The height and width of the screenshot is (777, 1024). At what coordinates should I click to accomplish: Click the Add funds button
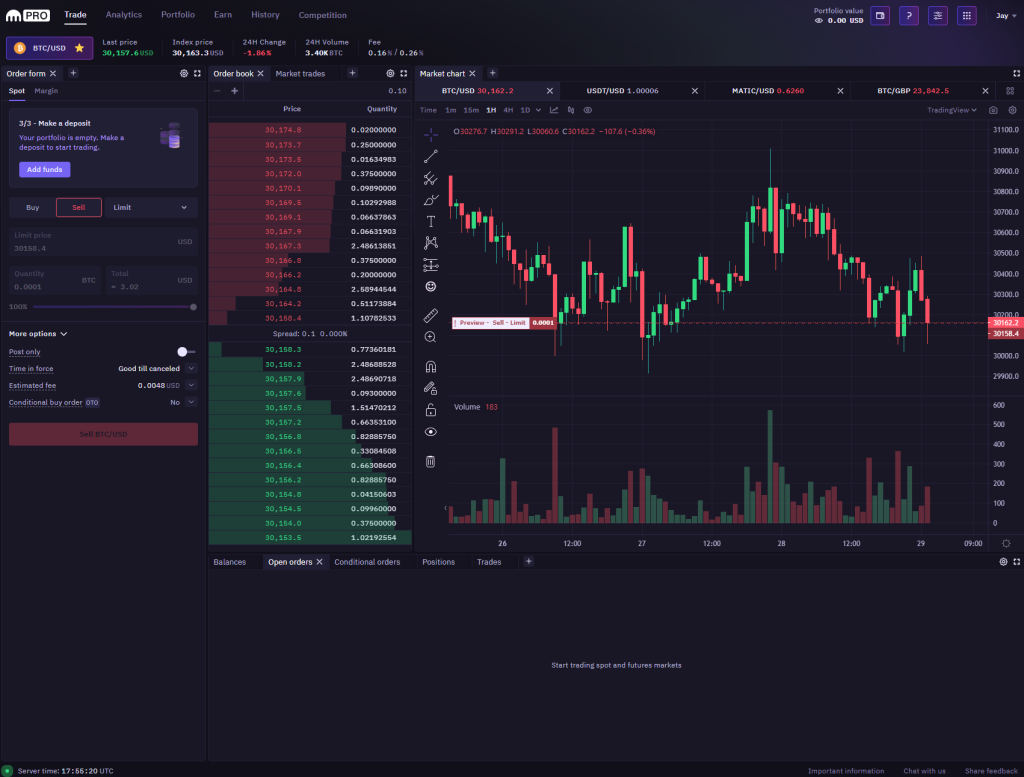[44, 169]
